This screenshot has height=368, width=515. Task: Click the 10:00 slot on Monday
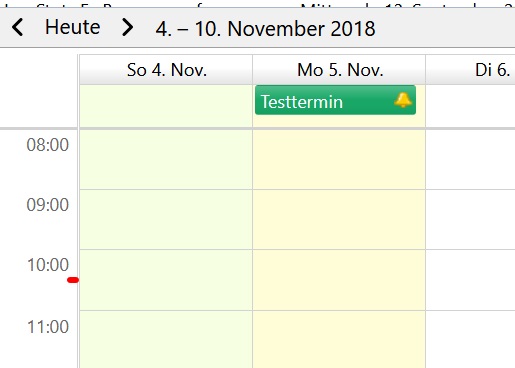pos(339,280)
